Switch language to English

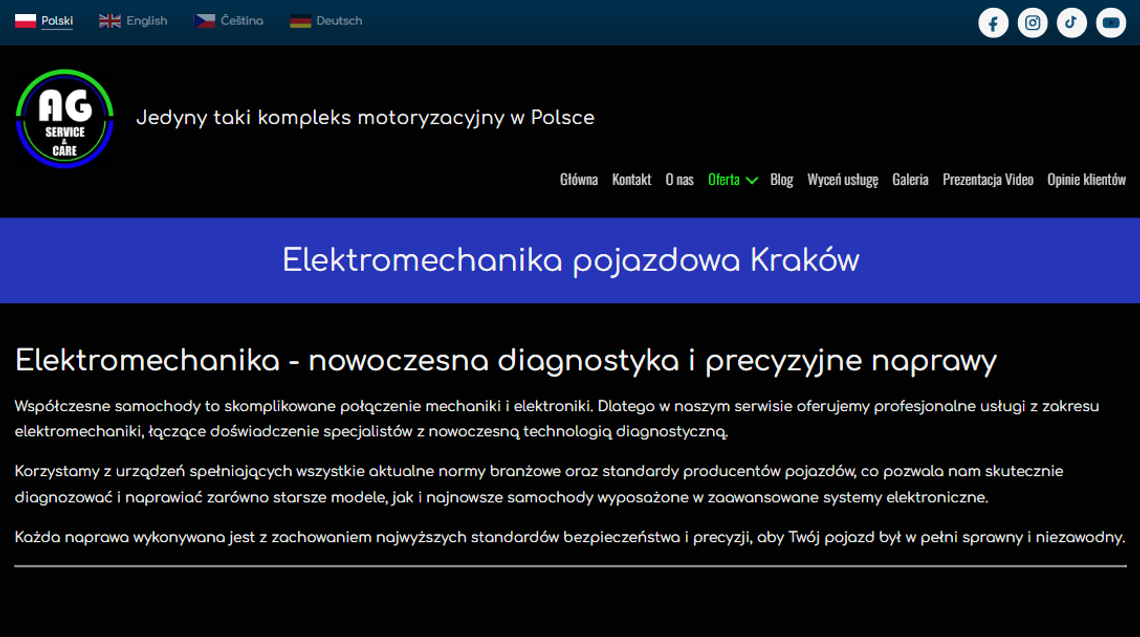(x=147, y=21)
